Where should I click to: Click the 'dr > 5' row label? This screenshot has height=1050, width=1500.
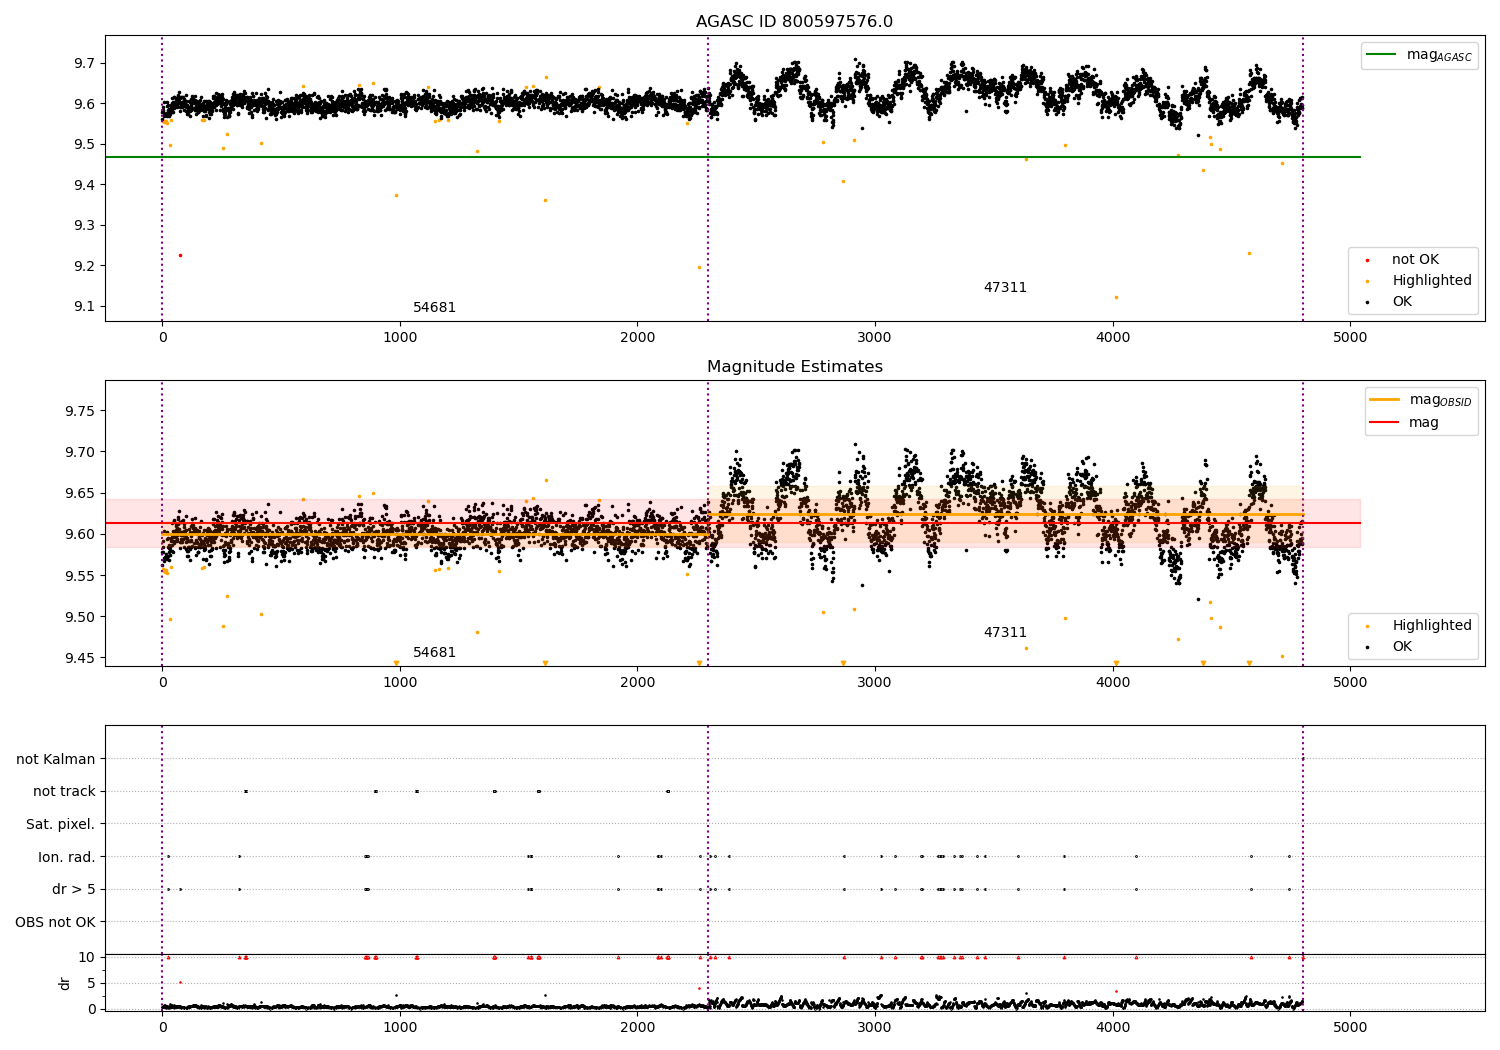(x=74, y=889)
